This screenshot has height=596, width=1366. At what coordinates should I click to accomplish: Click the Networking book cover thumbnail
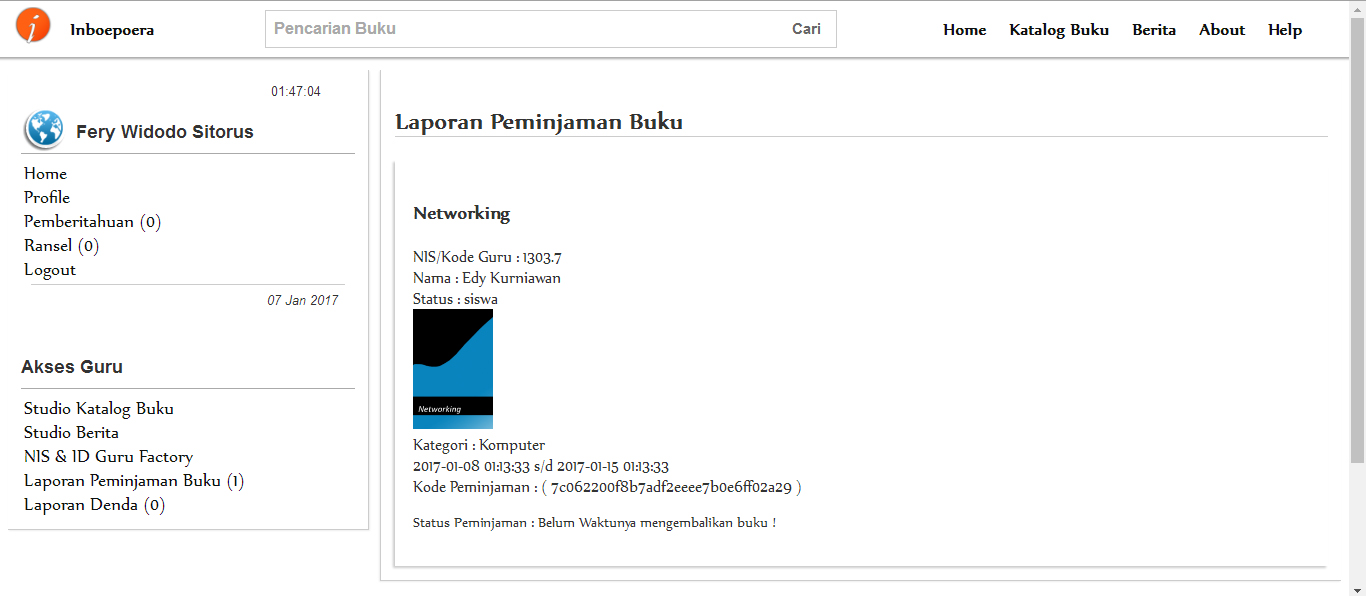[452, 368]
